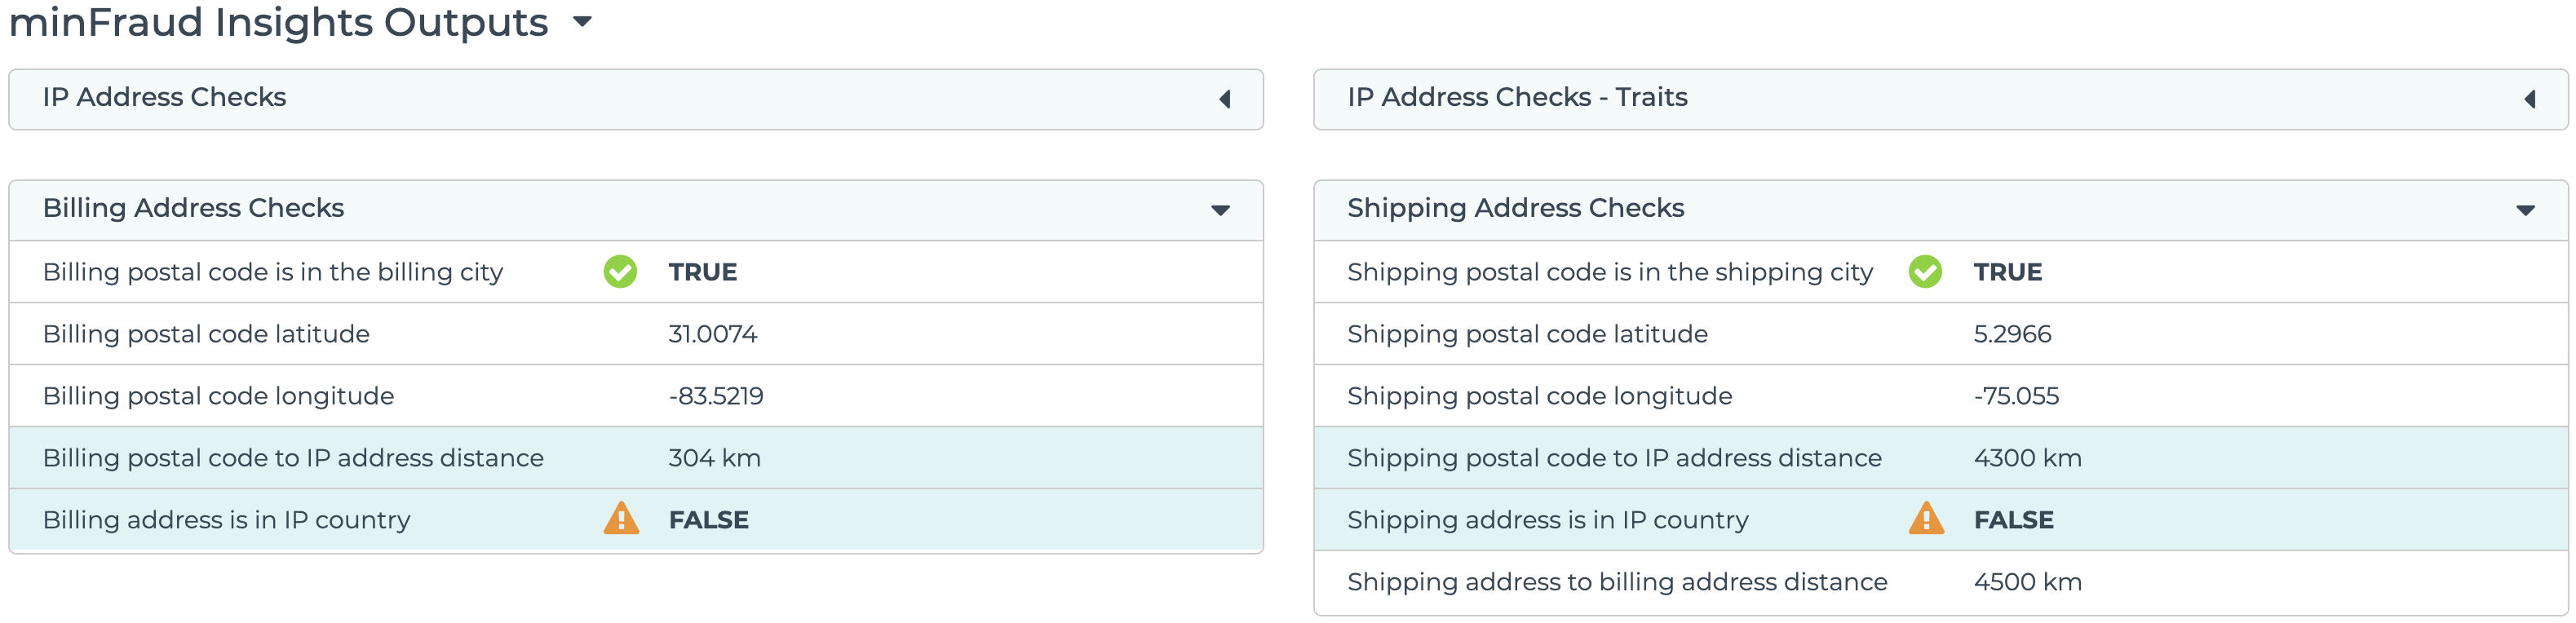The width and height of the screenshot is (2576, 623).
Task: Click the IP Address Checks header title
Action: [x=164, y=97]
